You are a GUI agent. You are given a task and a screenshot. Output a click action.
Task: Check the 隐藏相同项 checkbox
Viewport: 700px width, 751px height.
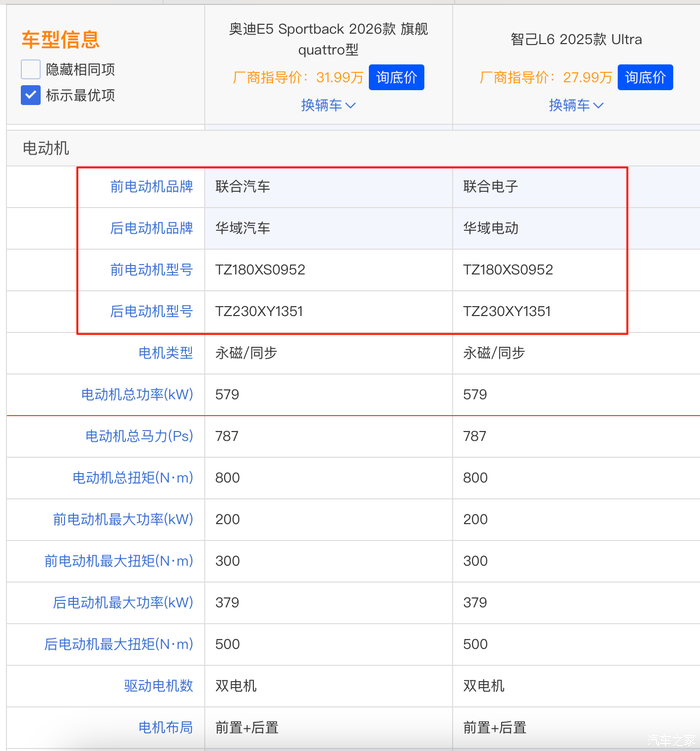(x=31, y=69)
